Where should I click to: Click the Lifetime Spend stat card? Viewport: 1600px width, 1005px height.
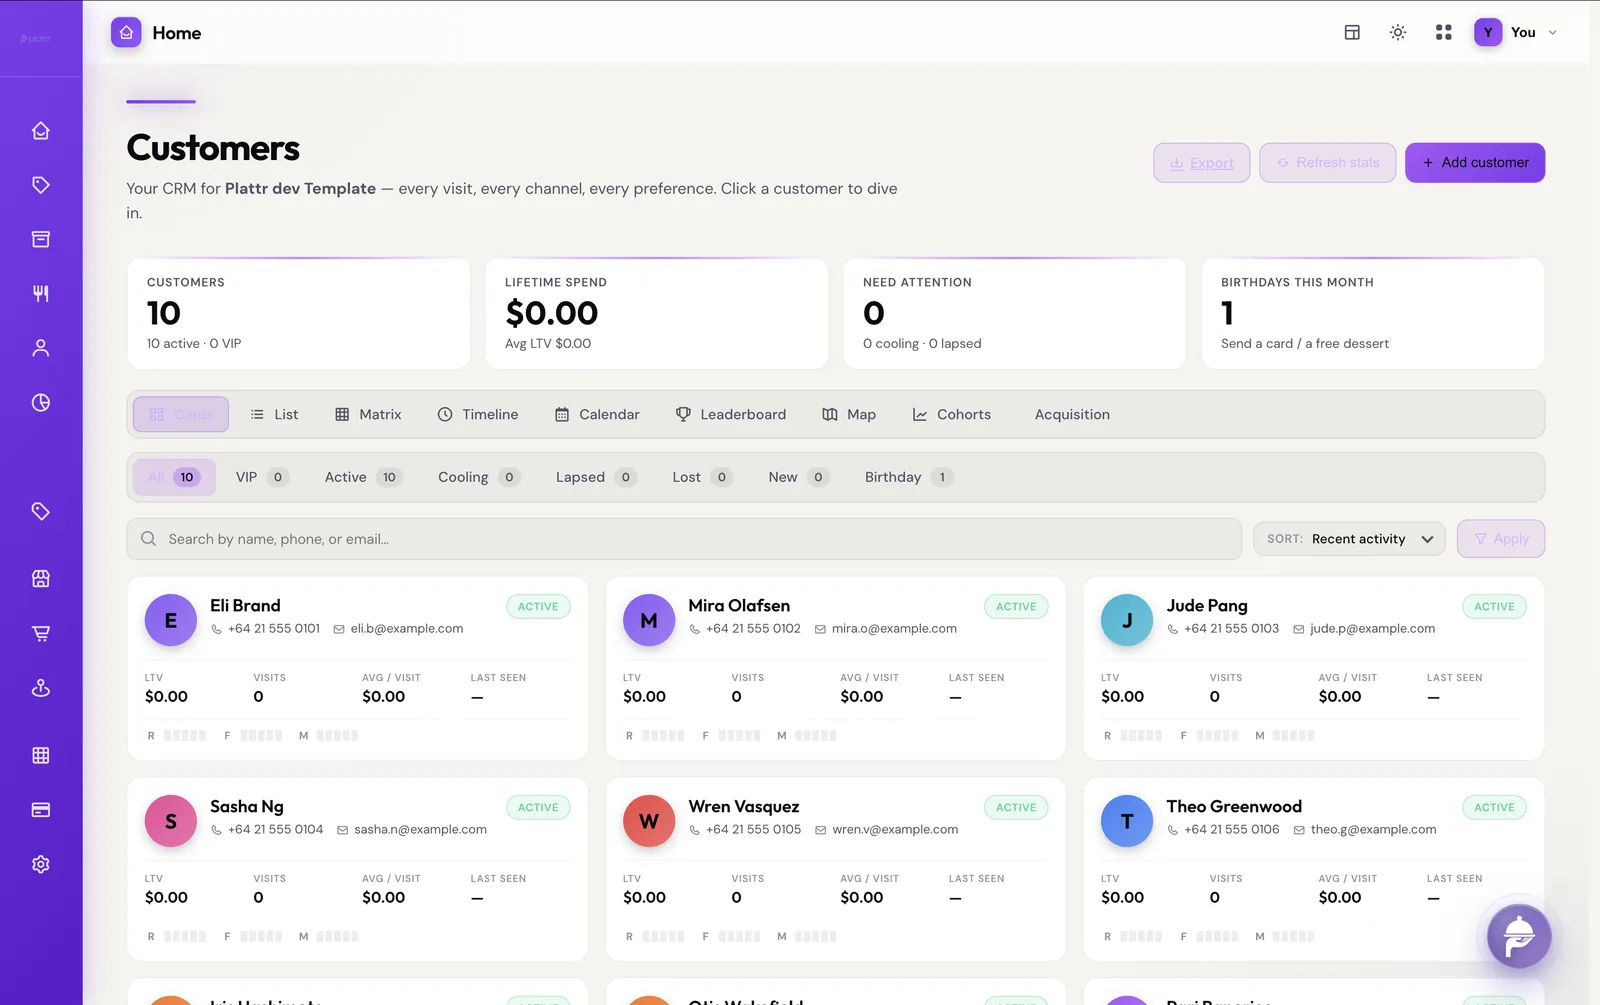tap(657, 313)
